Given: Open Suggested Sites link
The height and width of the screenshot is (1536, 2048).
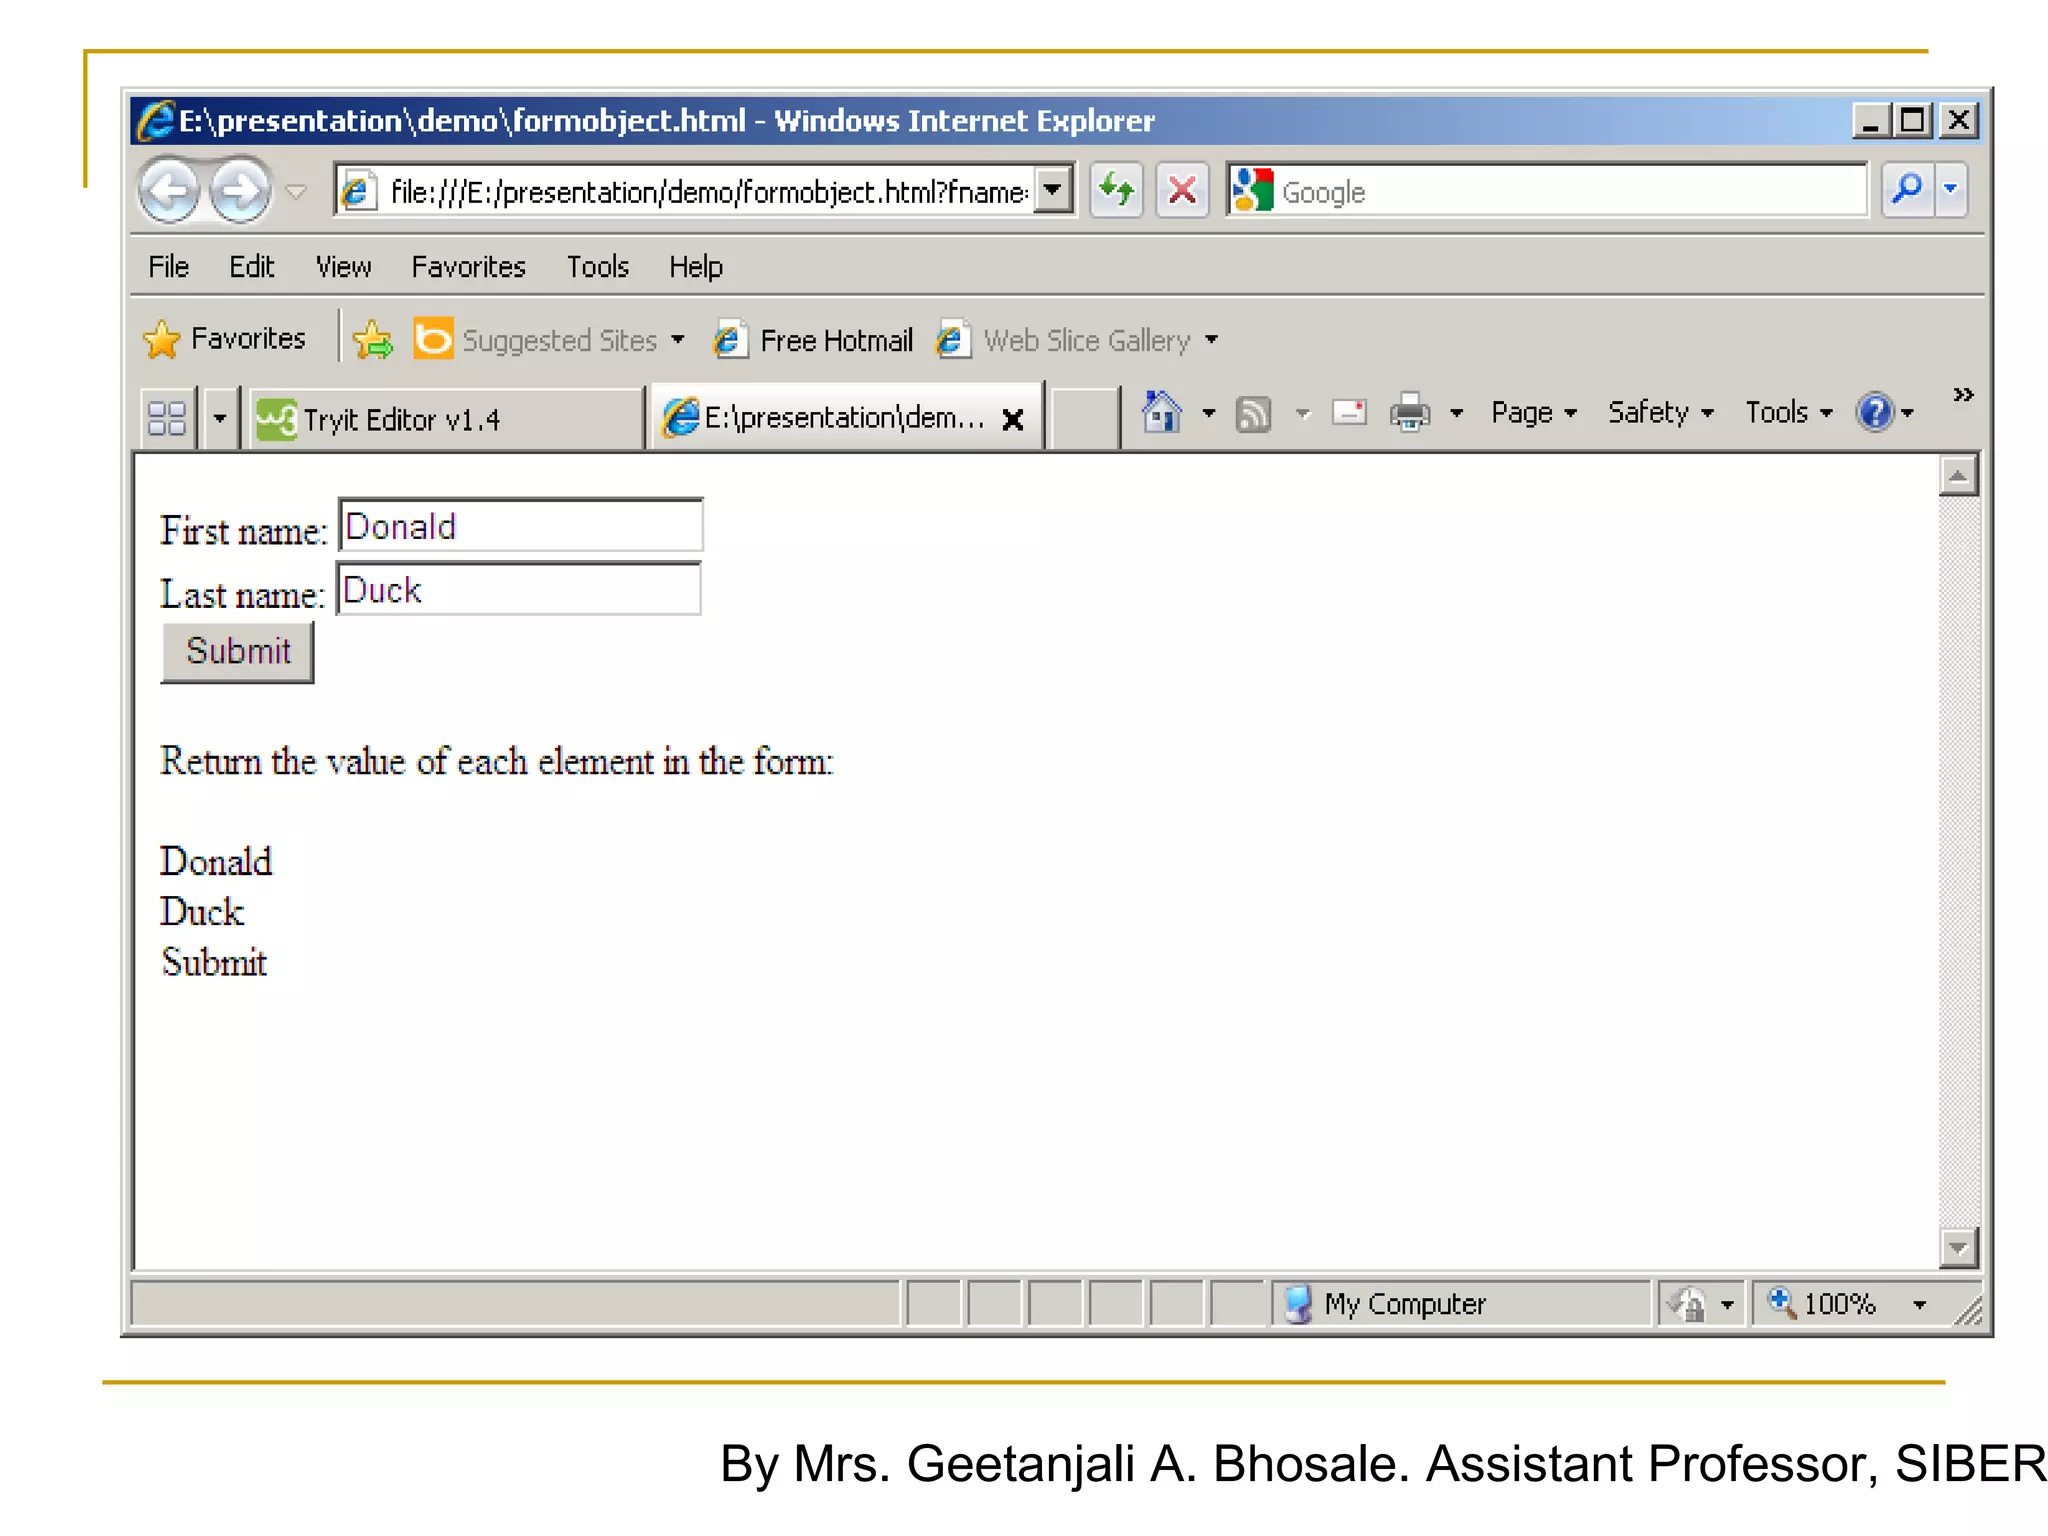Looking at the screenshot, I should pos(536,340).
